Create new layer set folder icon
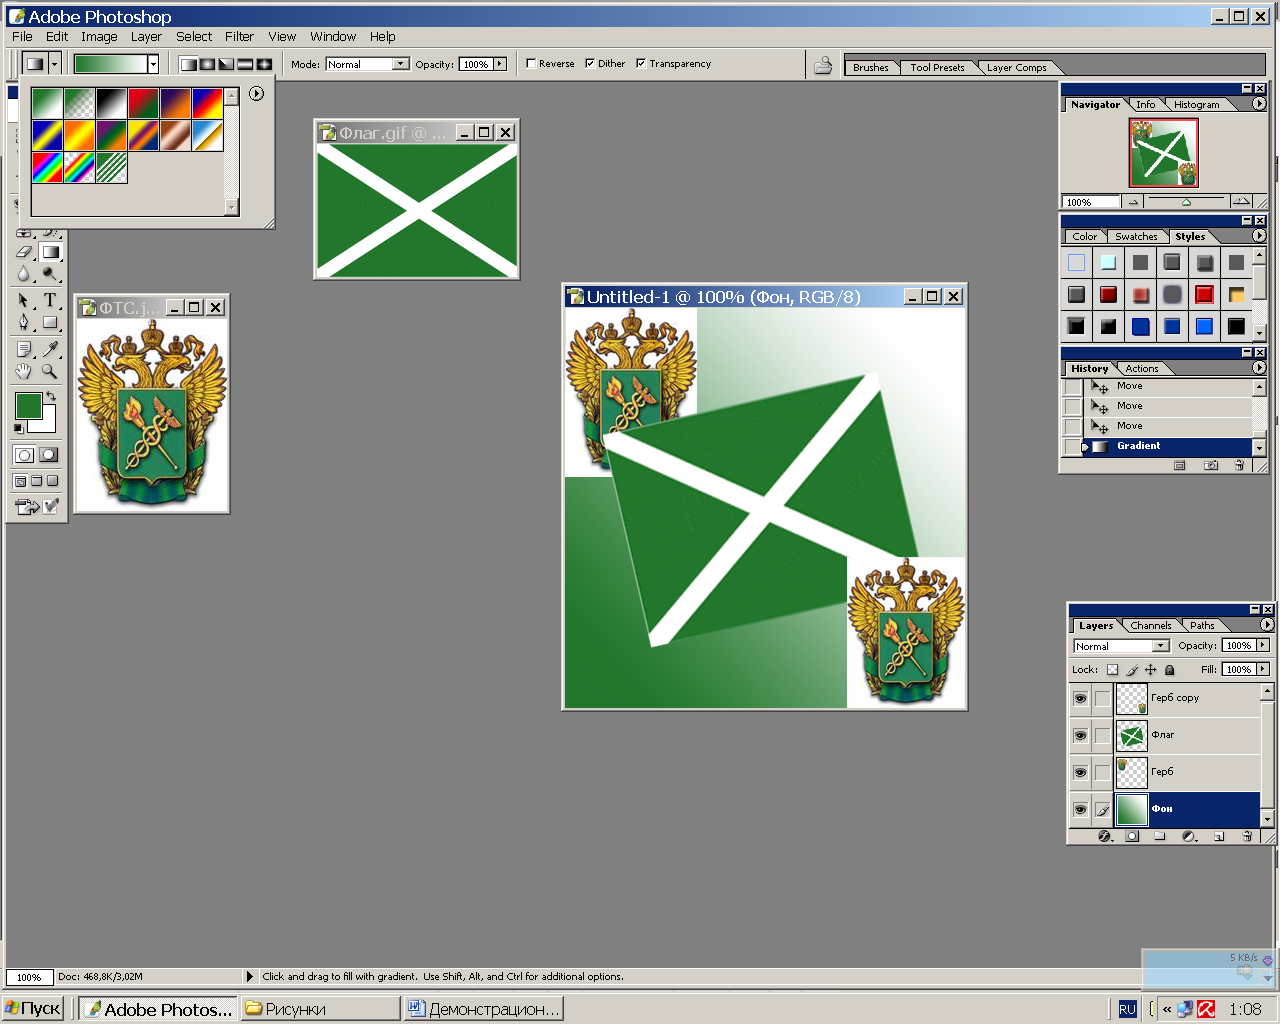Image resolution: width=1280 pixels, height=1024 pixels. (1160, 836)
